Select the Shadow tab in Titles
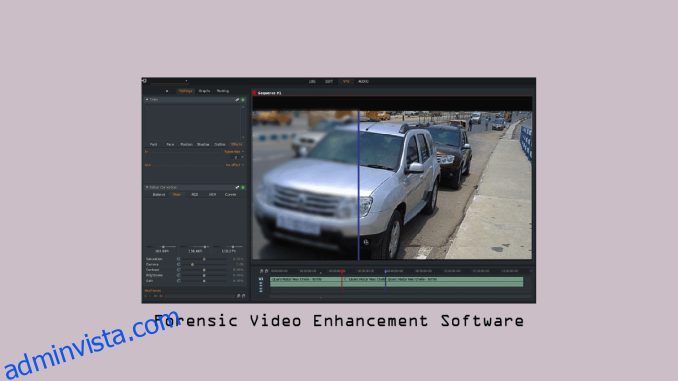 coord(203,144)
